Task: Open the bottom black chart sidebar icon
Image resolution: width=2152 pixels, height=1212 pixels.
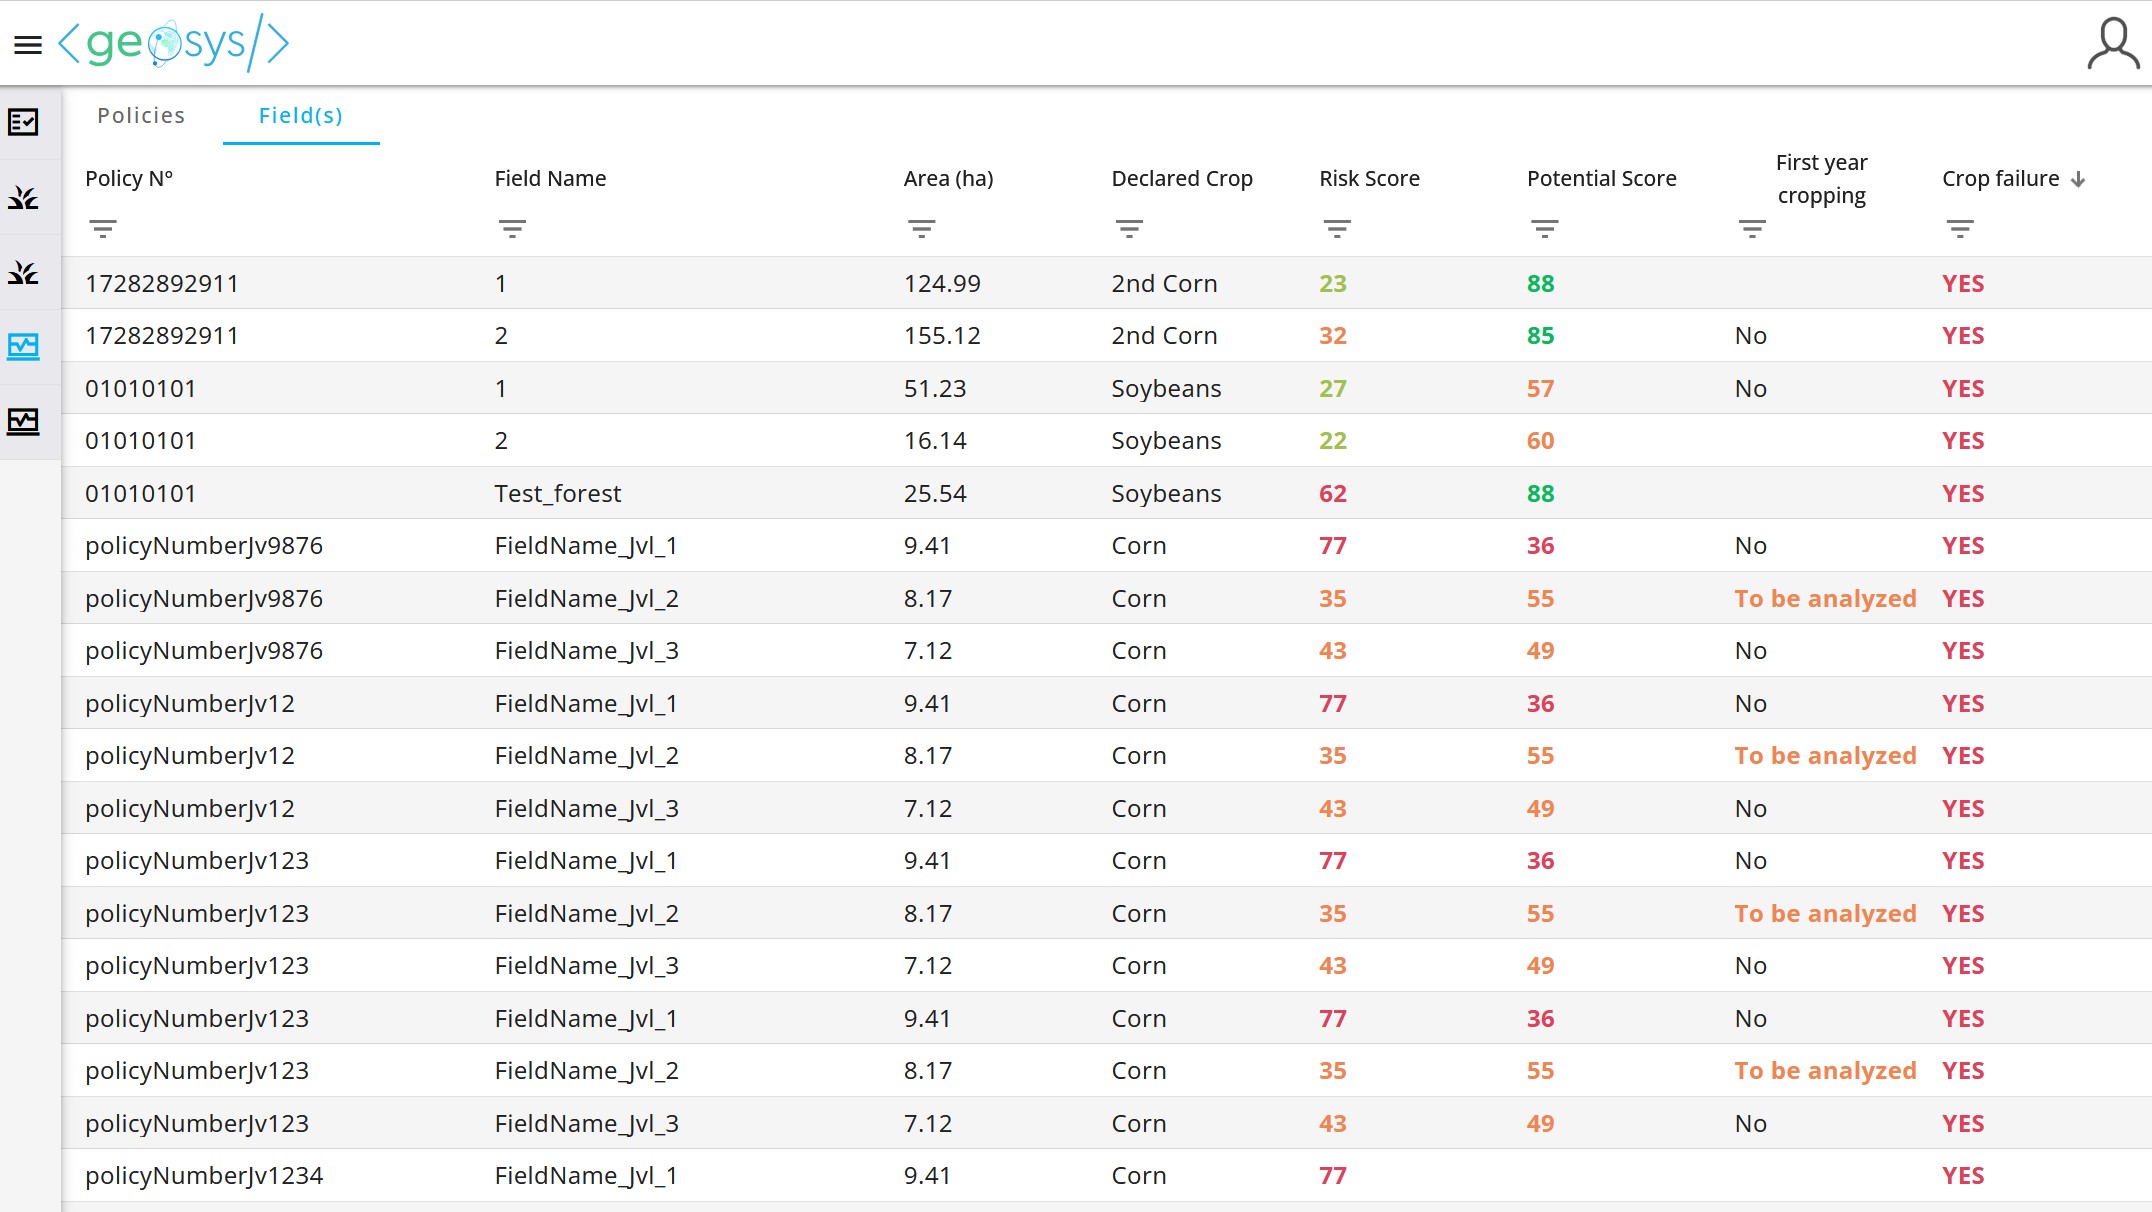Action: [23, 421]
